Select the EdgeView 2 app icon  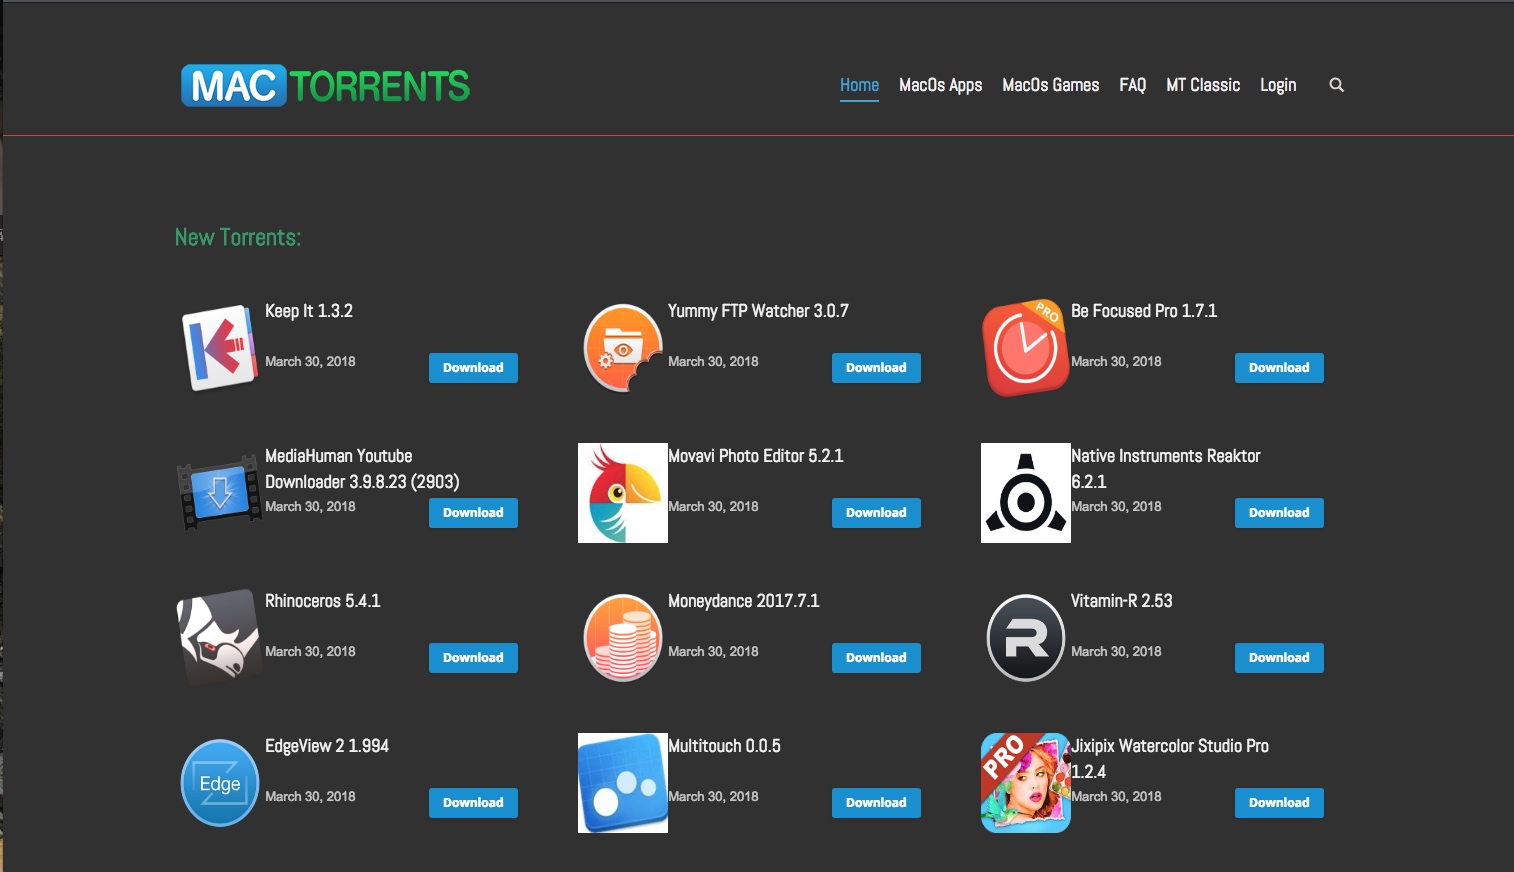219,783
